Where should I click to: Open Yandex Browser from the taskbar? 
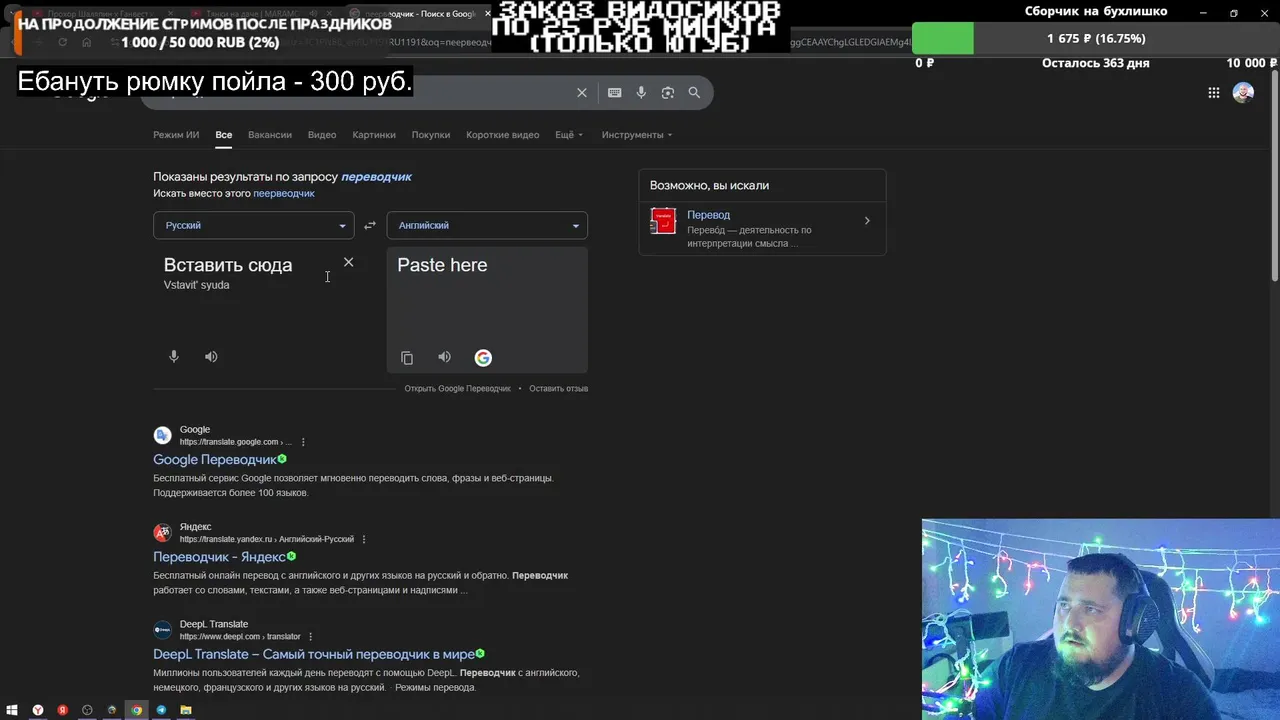pos(38,710)
